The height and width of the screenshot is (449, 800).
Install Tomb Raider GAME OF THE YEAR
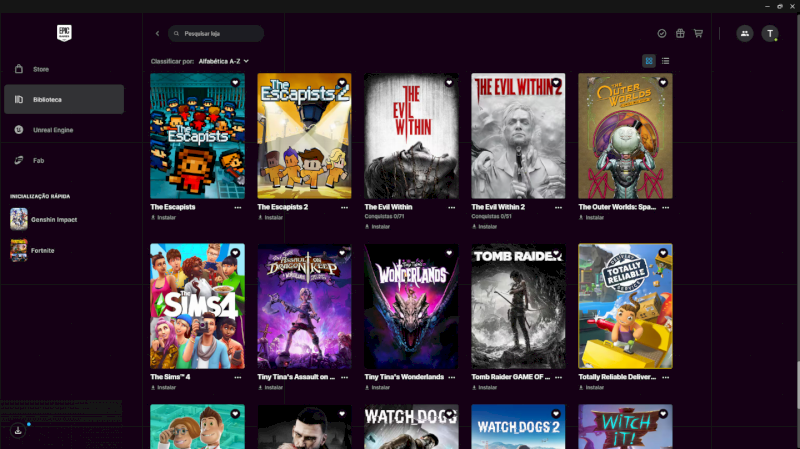[x=485, y=387]
